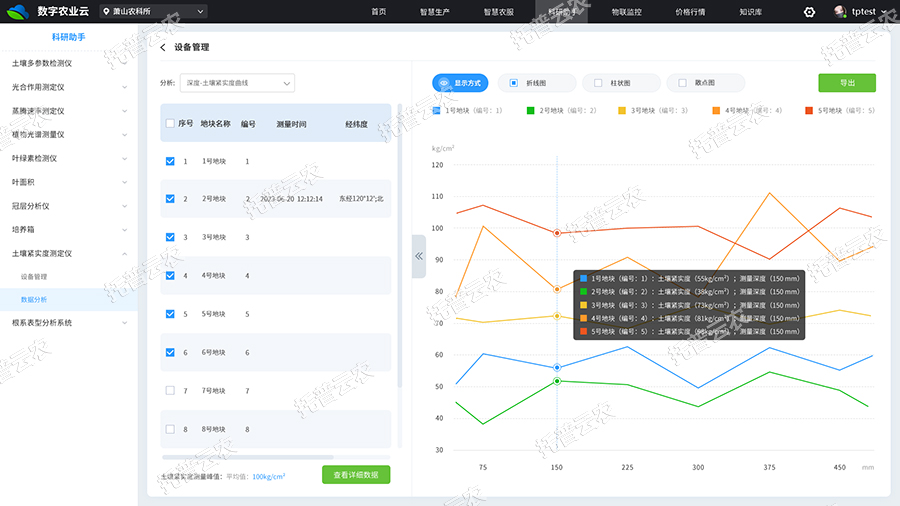900x506 pixels.
Task: Click the eye icon in 显示方式
Action: [x=445, y=83]
